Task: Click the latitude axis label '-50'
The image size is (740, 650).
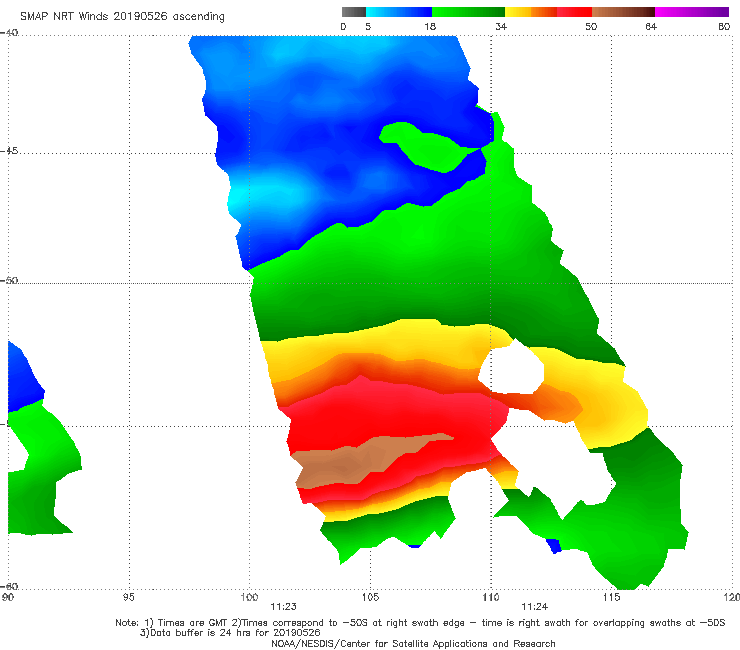Action: pyautogui.click(x=9, y=280)
